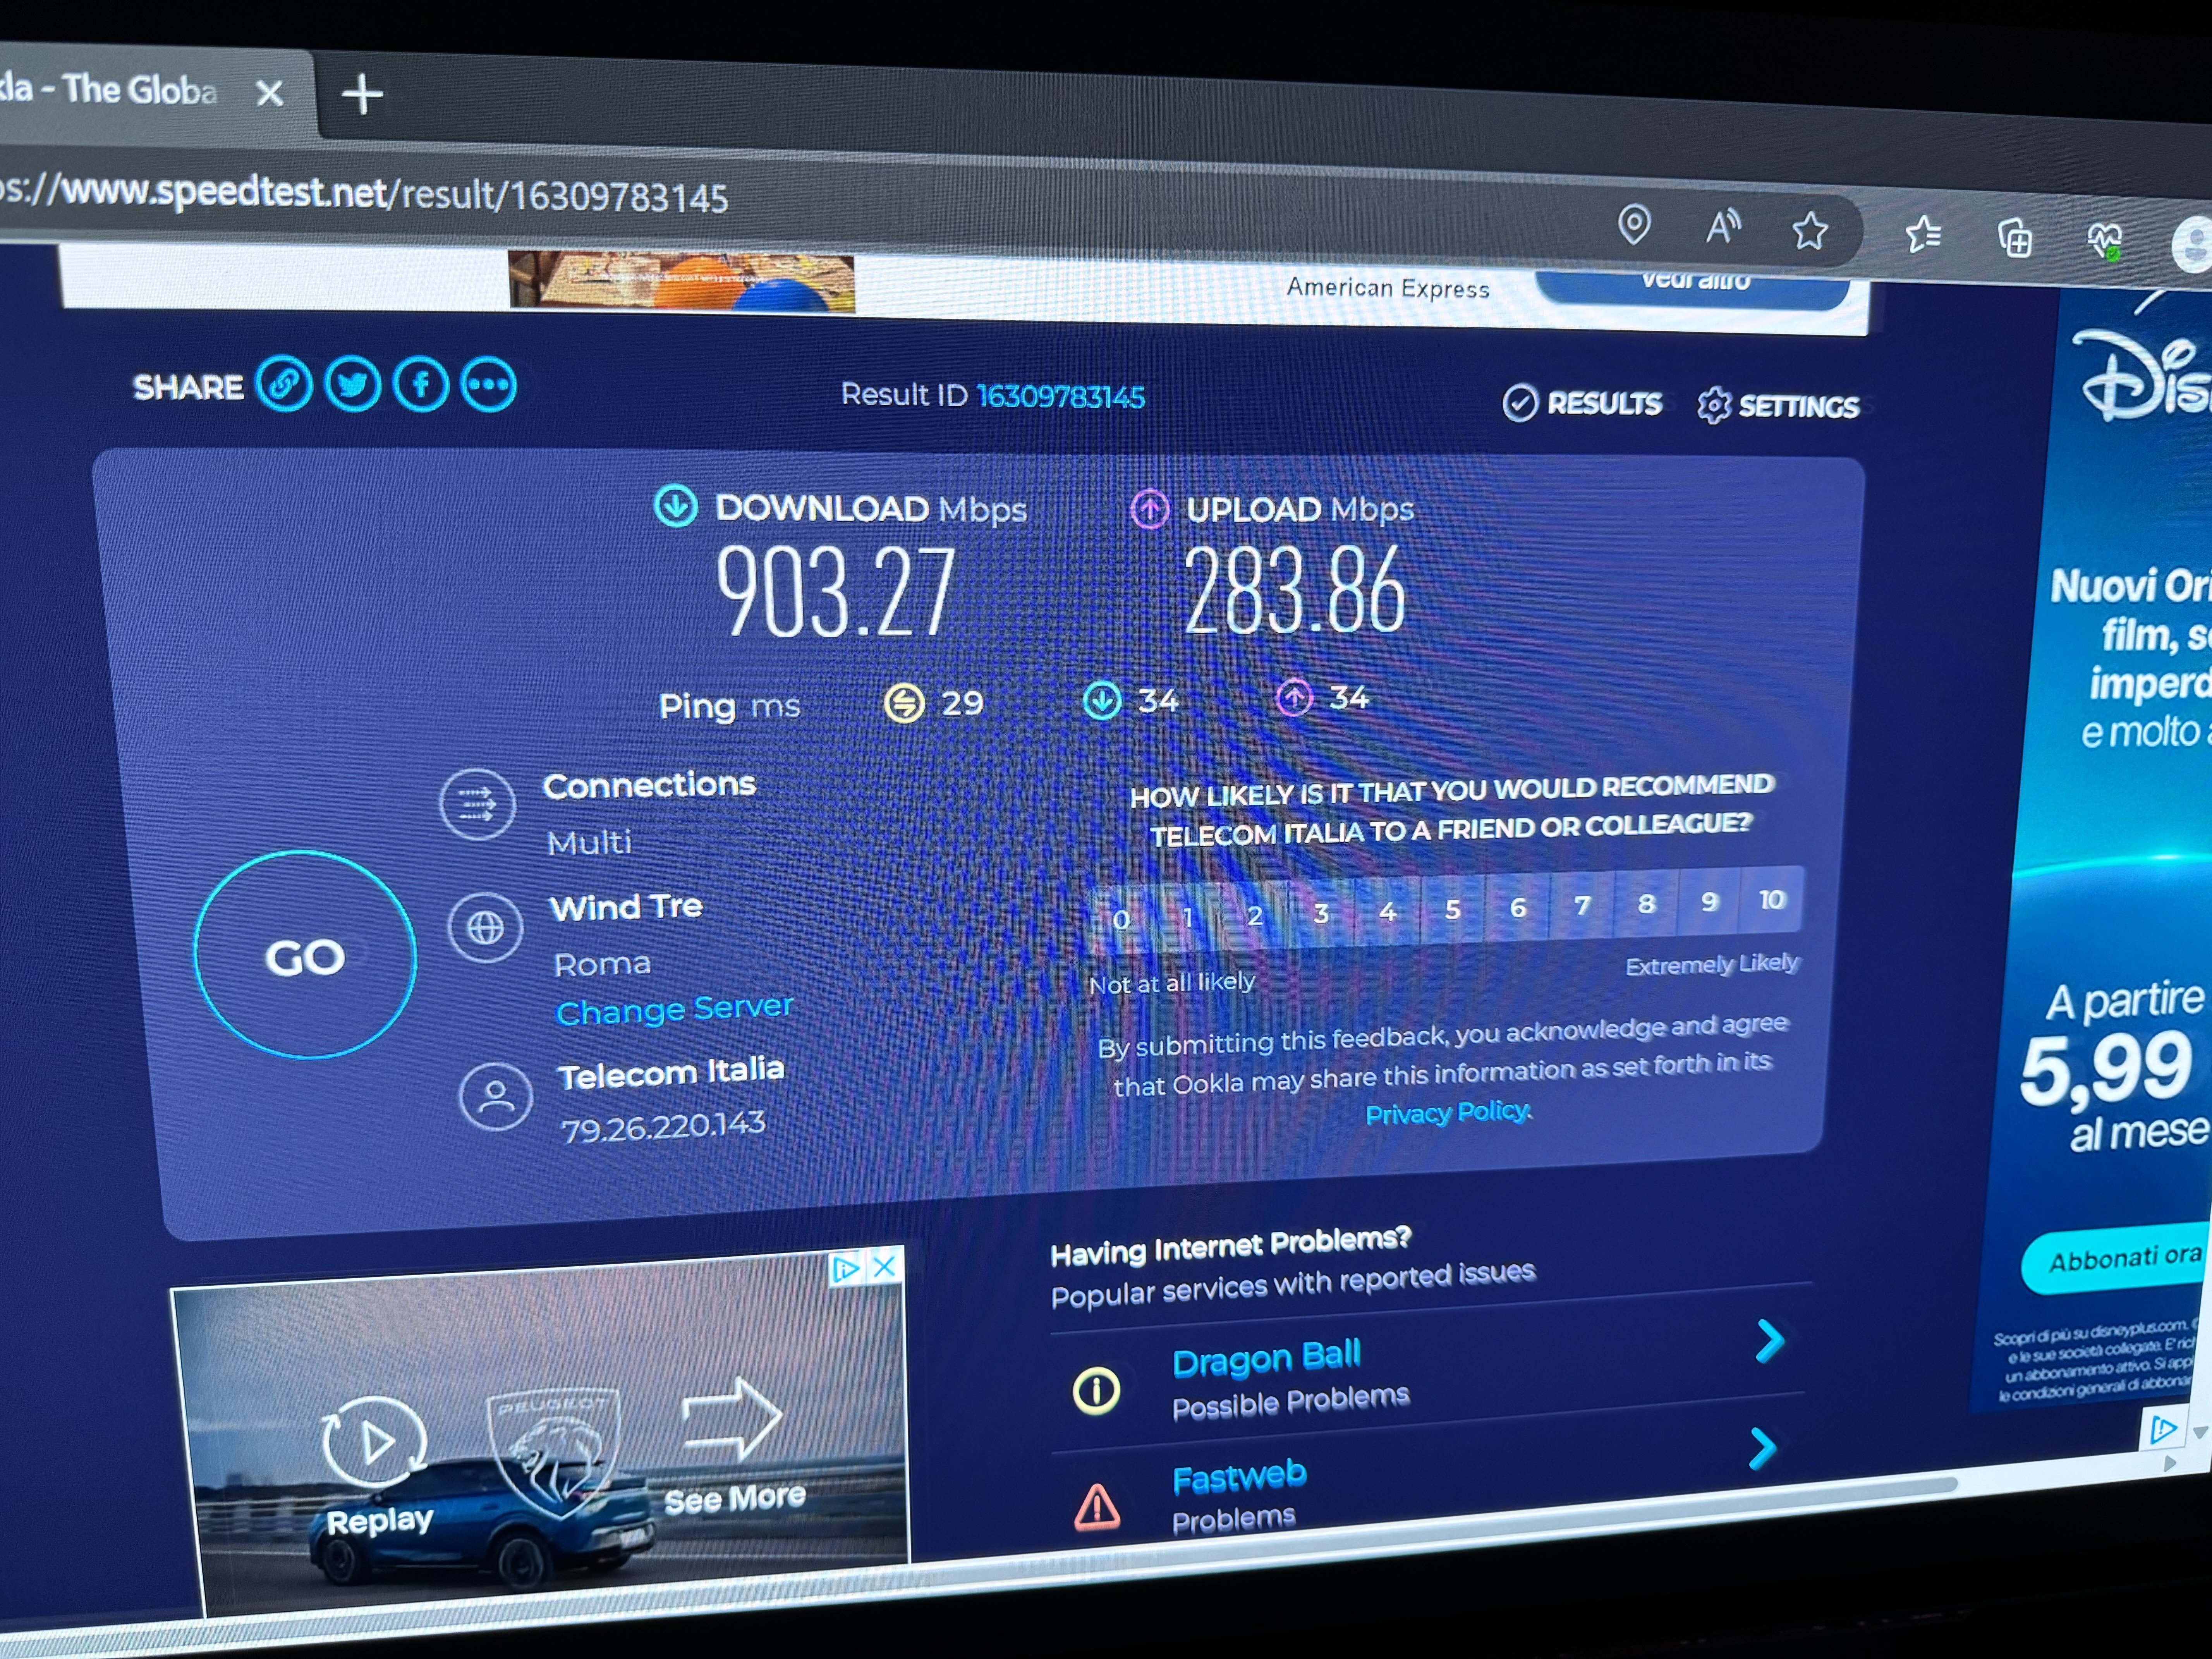2212x1659 pixels.
Task: Click the American Express banner ad
Action: coord(1388,288)
